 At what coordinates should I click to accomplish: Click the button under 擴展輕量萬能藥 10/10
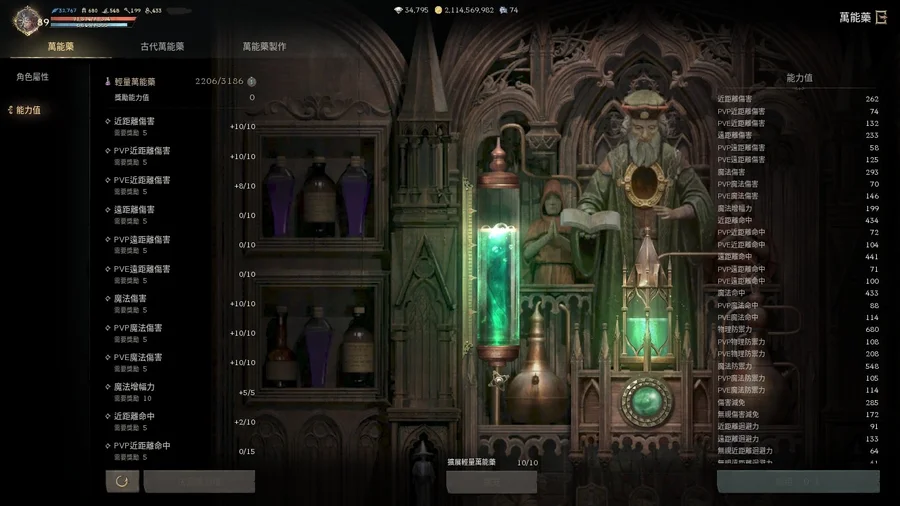(x=491, y=482)
